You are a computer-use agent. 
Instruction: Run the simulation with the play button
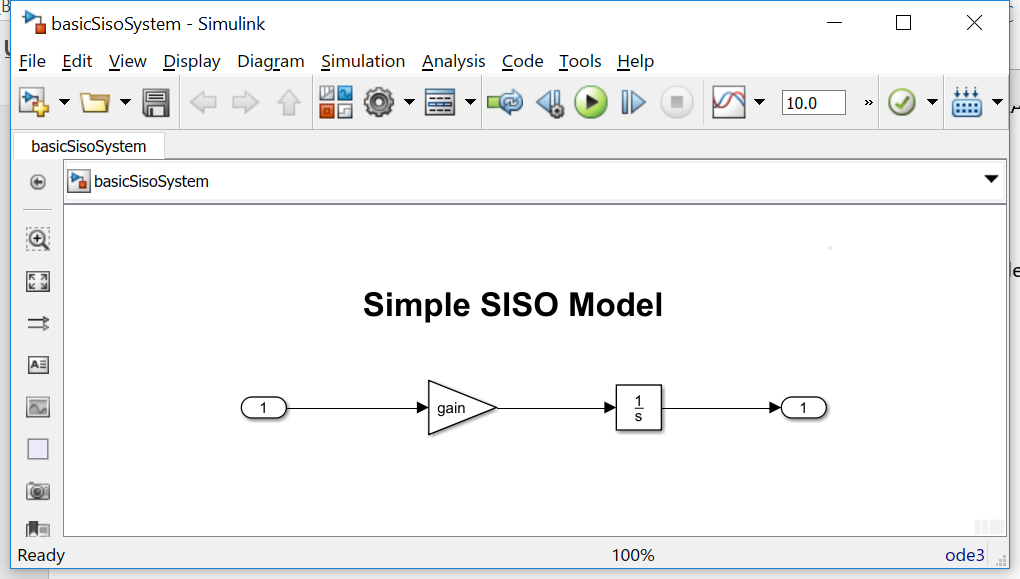591,102
